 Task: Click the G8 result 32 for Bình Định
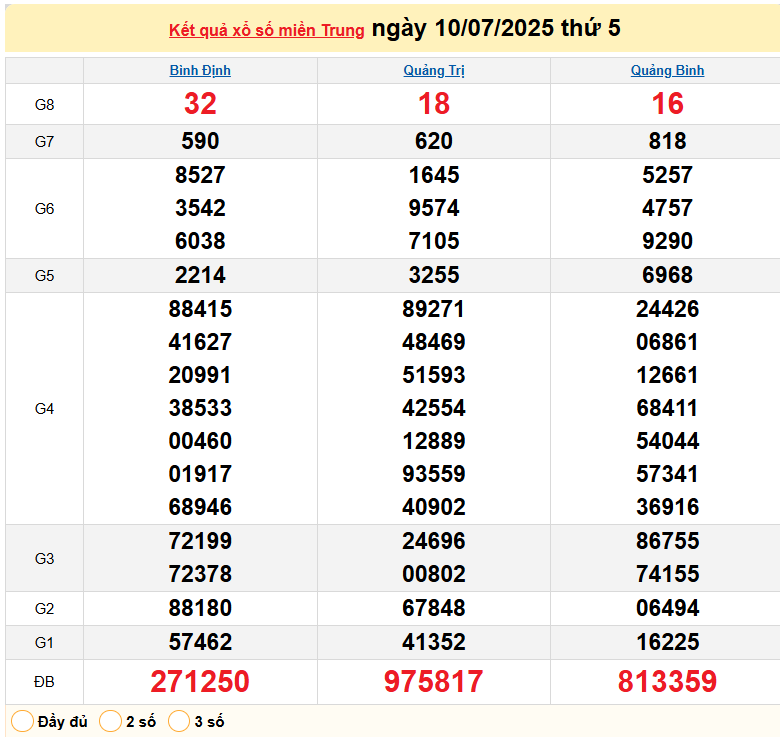point(200,104)
